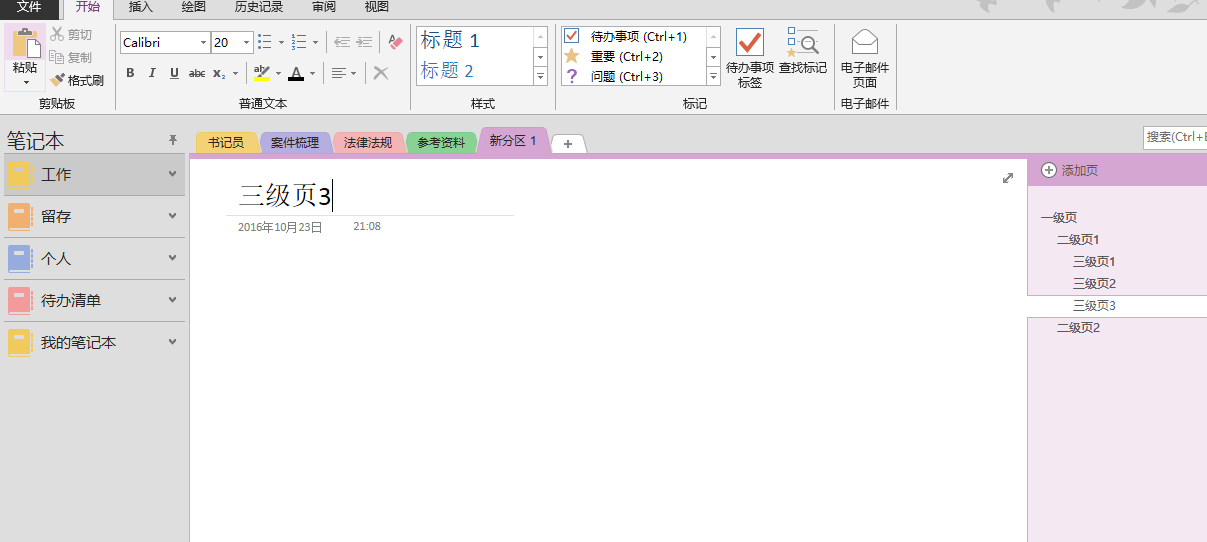Click the 剪切 (Cut) scissors button
Screen dimensions: 1207x542
tap(71, 35)
